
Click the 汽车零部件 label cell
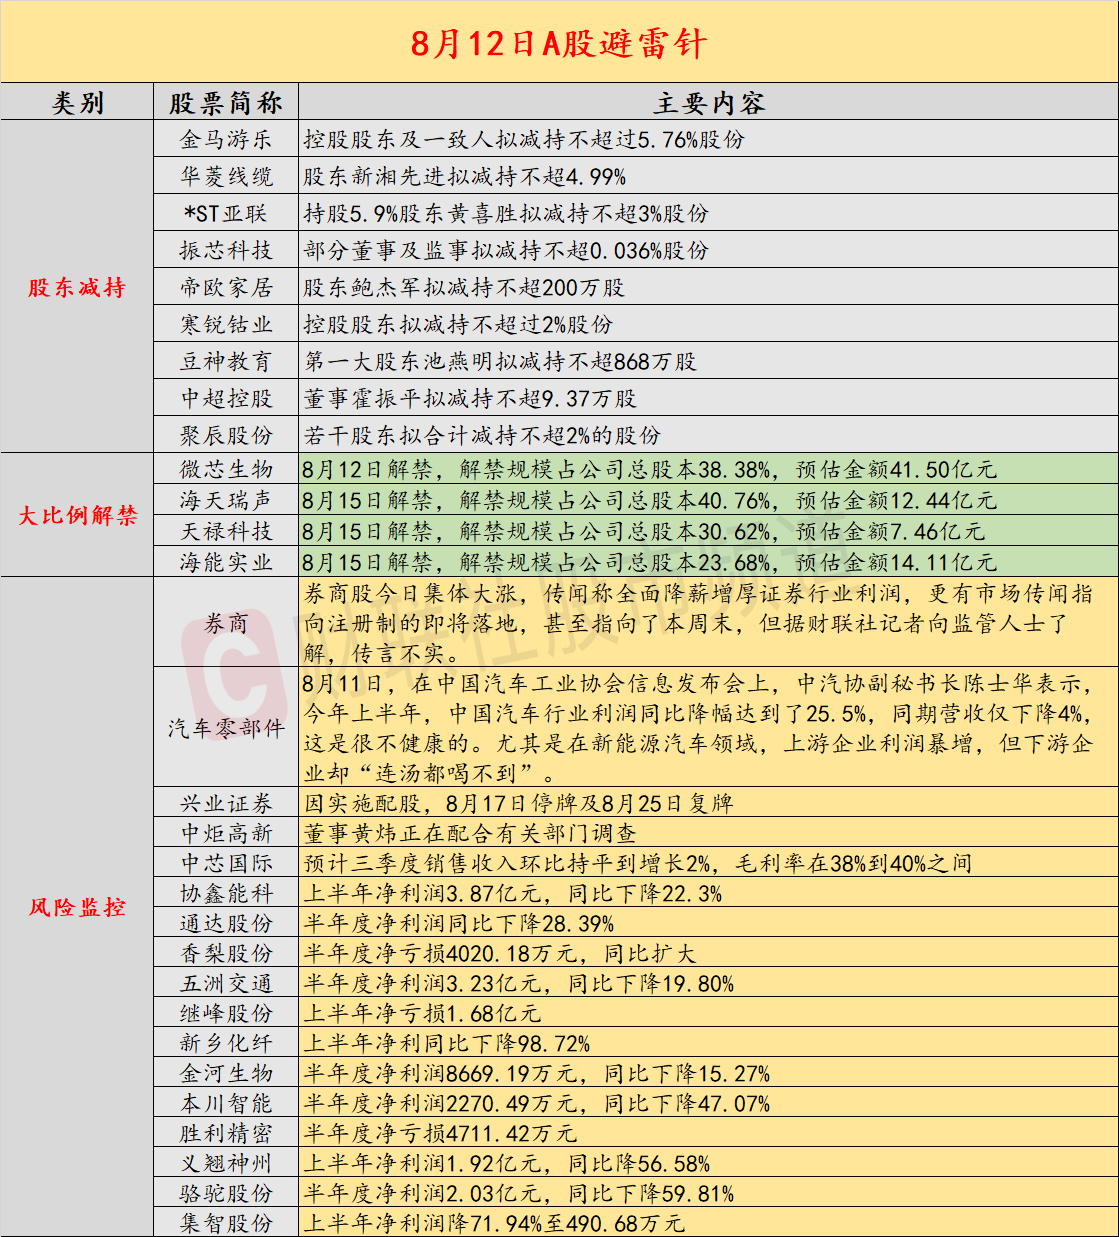point(226,728)
